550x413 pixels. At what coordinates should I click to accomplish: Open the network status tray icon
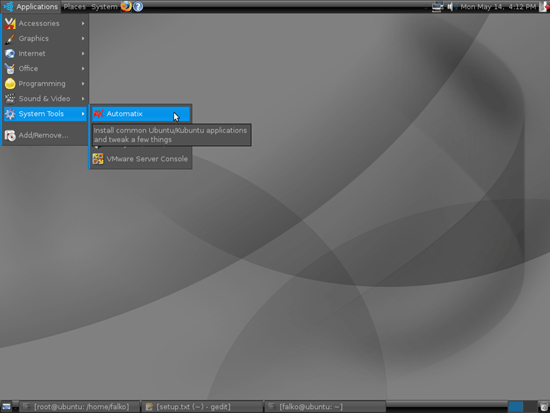(x=437, y=7)
